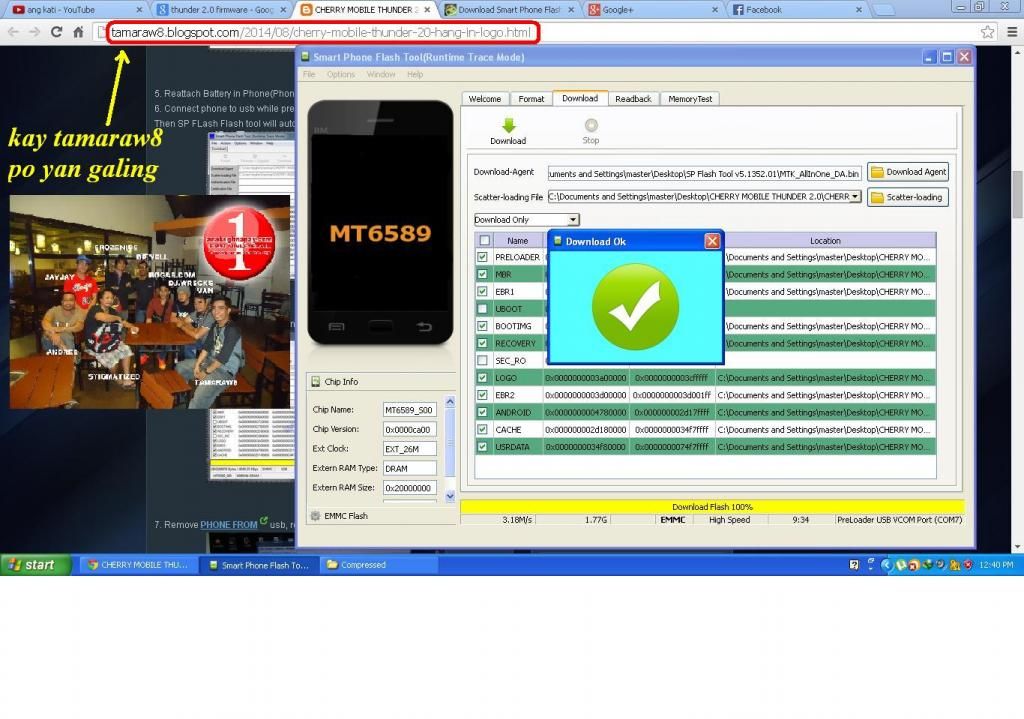Viewport: 1024px width, 719px height.
Task: Switch to the Format tab
Action: [531, 99]
